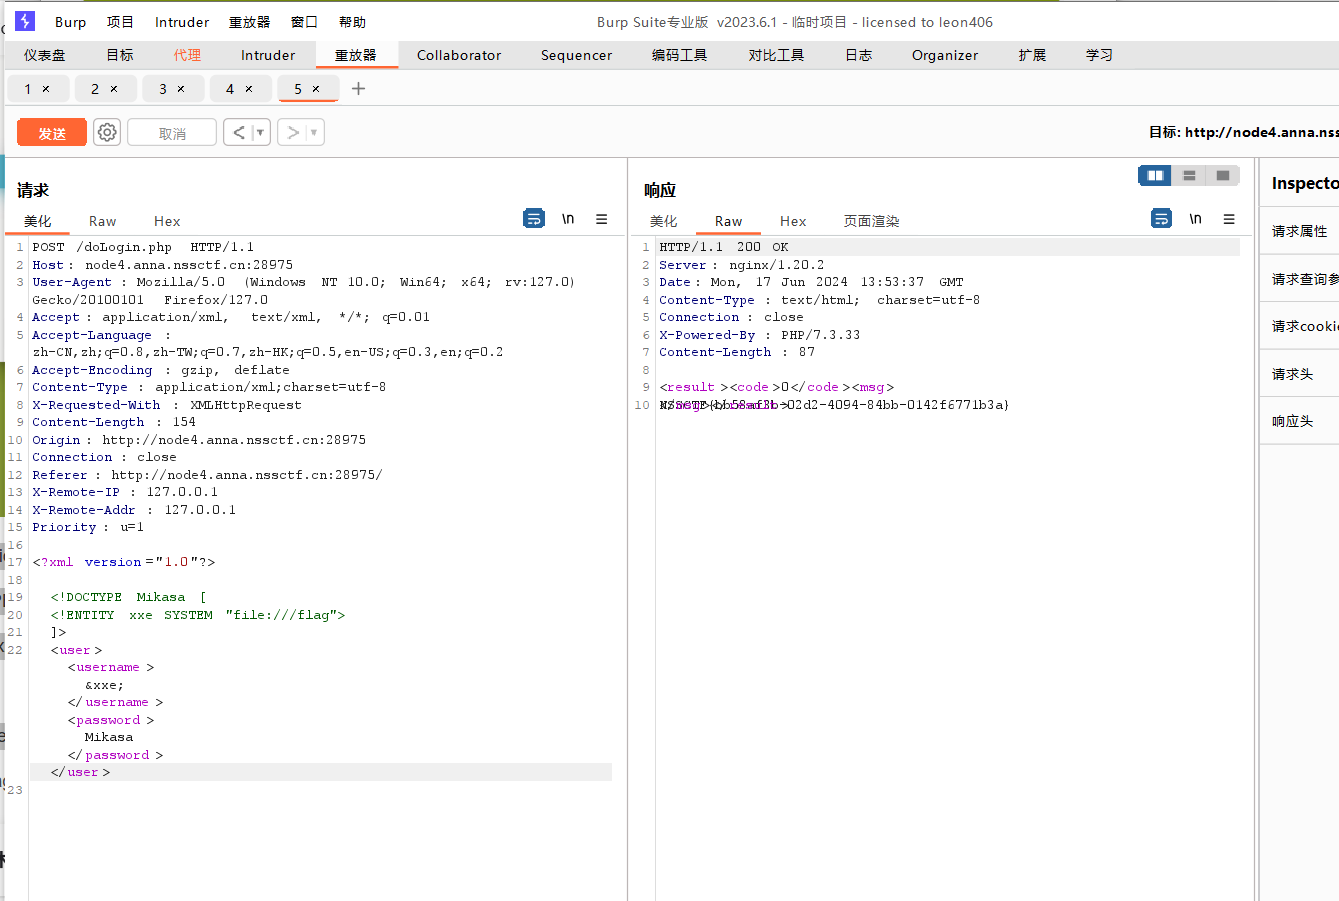Viewport: 1339px width, 901px height.
Task: Open Organizer tab
Action: (x=945, y=55)
